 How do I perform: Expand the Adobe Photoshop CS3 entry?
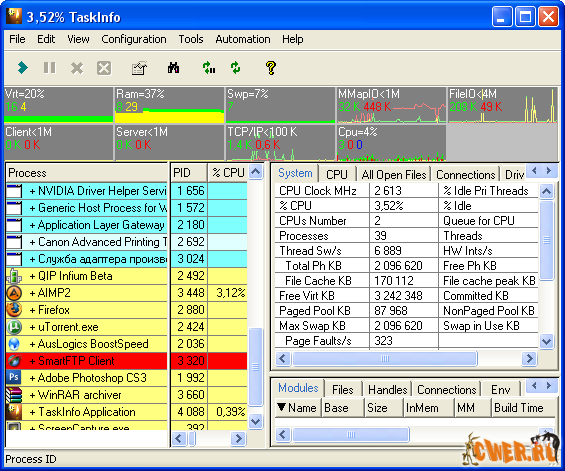coord(32,378)
